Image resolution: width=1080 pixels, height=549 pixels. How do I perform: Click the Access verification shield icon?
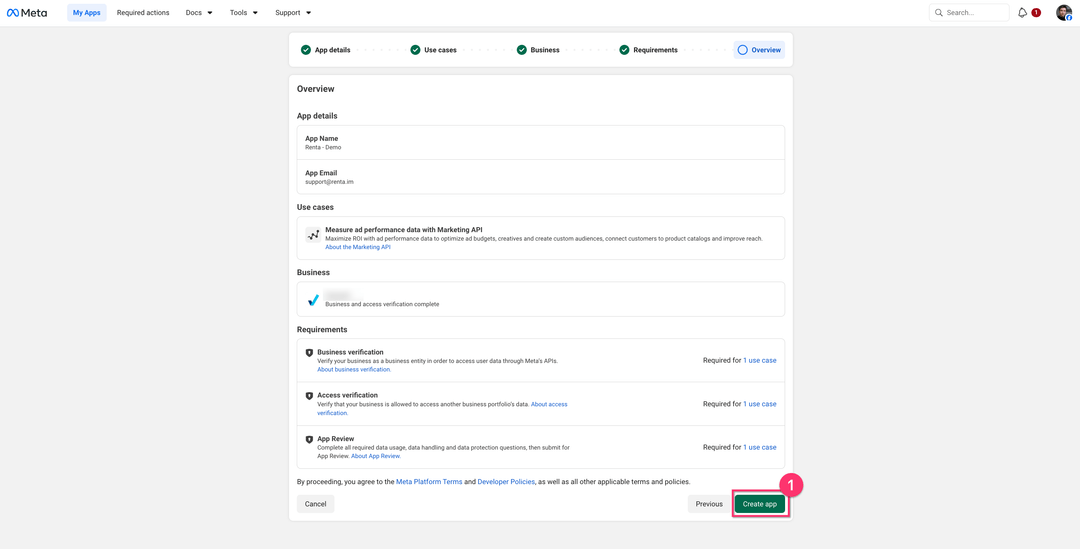point(309,395)
